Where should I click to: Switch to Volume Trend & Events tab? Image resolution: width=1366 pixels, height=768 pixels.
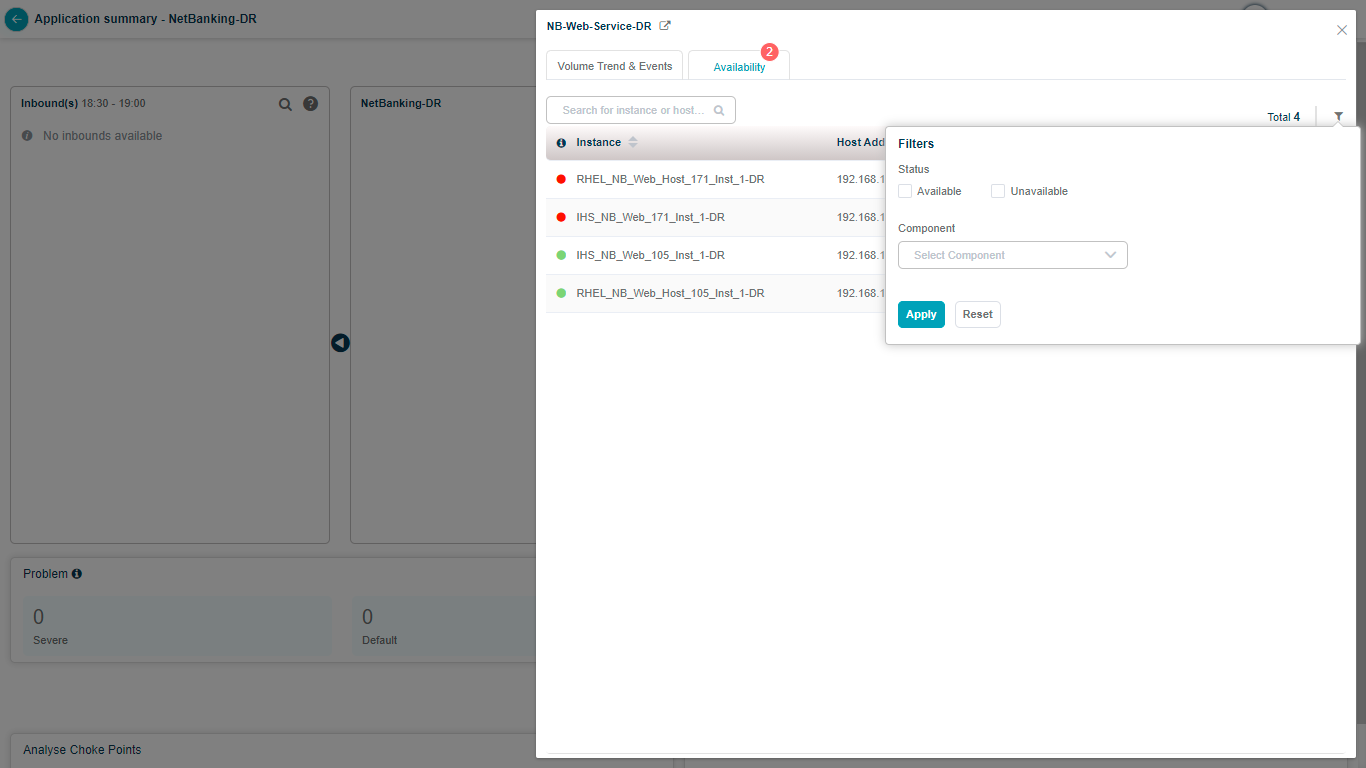coord(614,66)
